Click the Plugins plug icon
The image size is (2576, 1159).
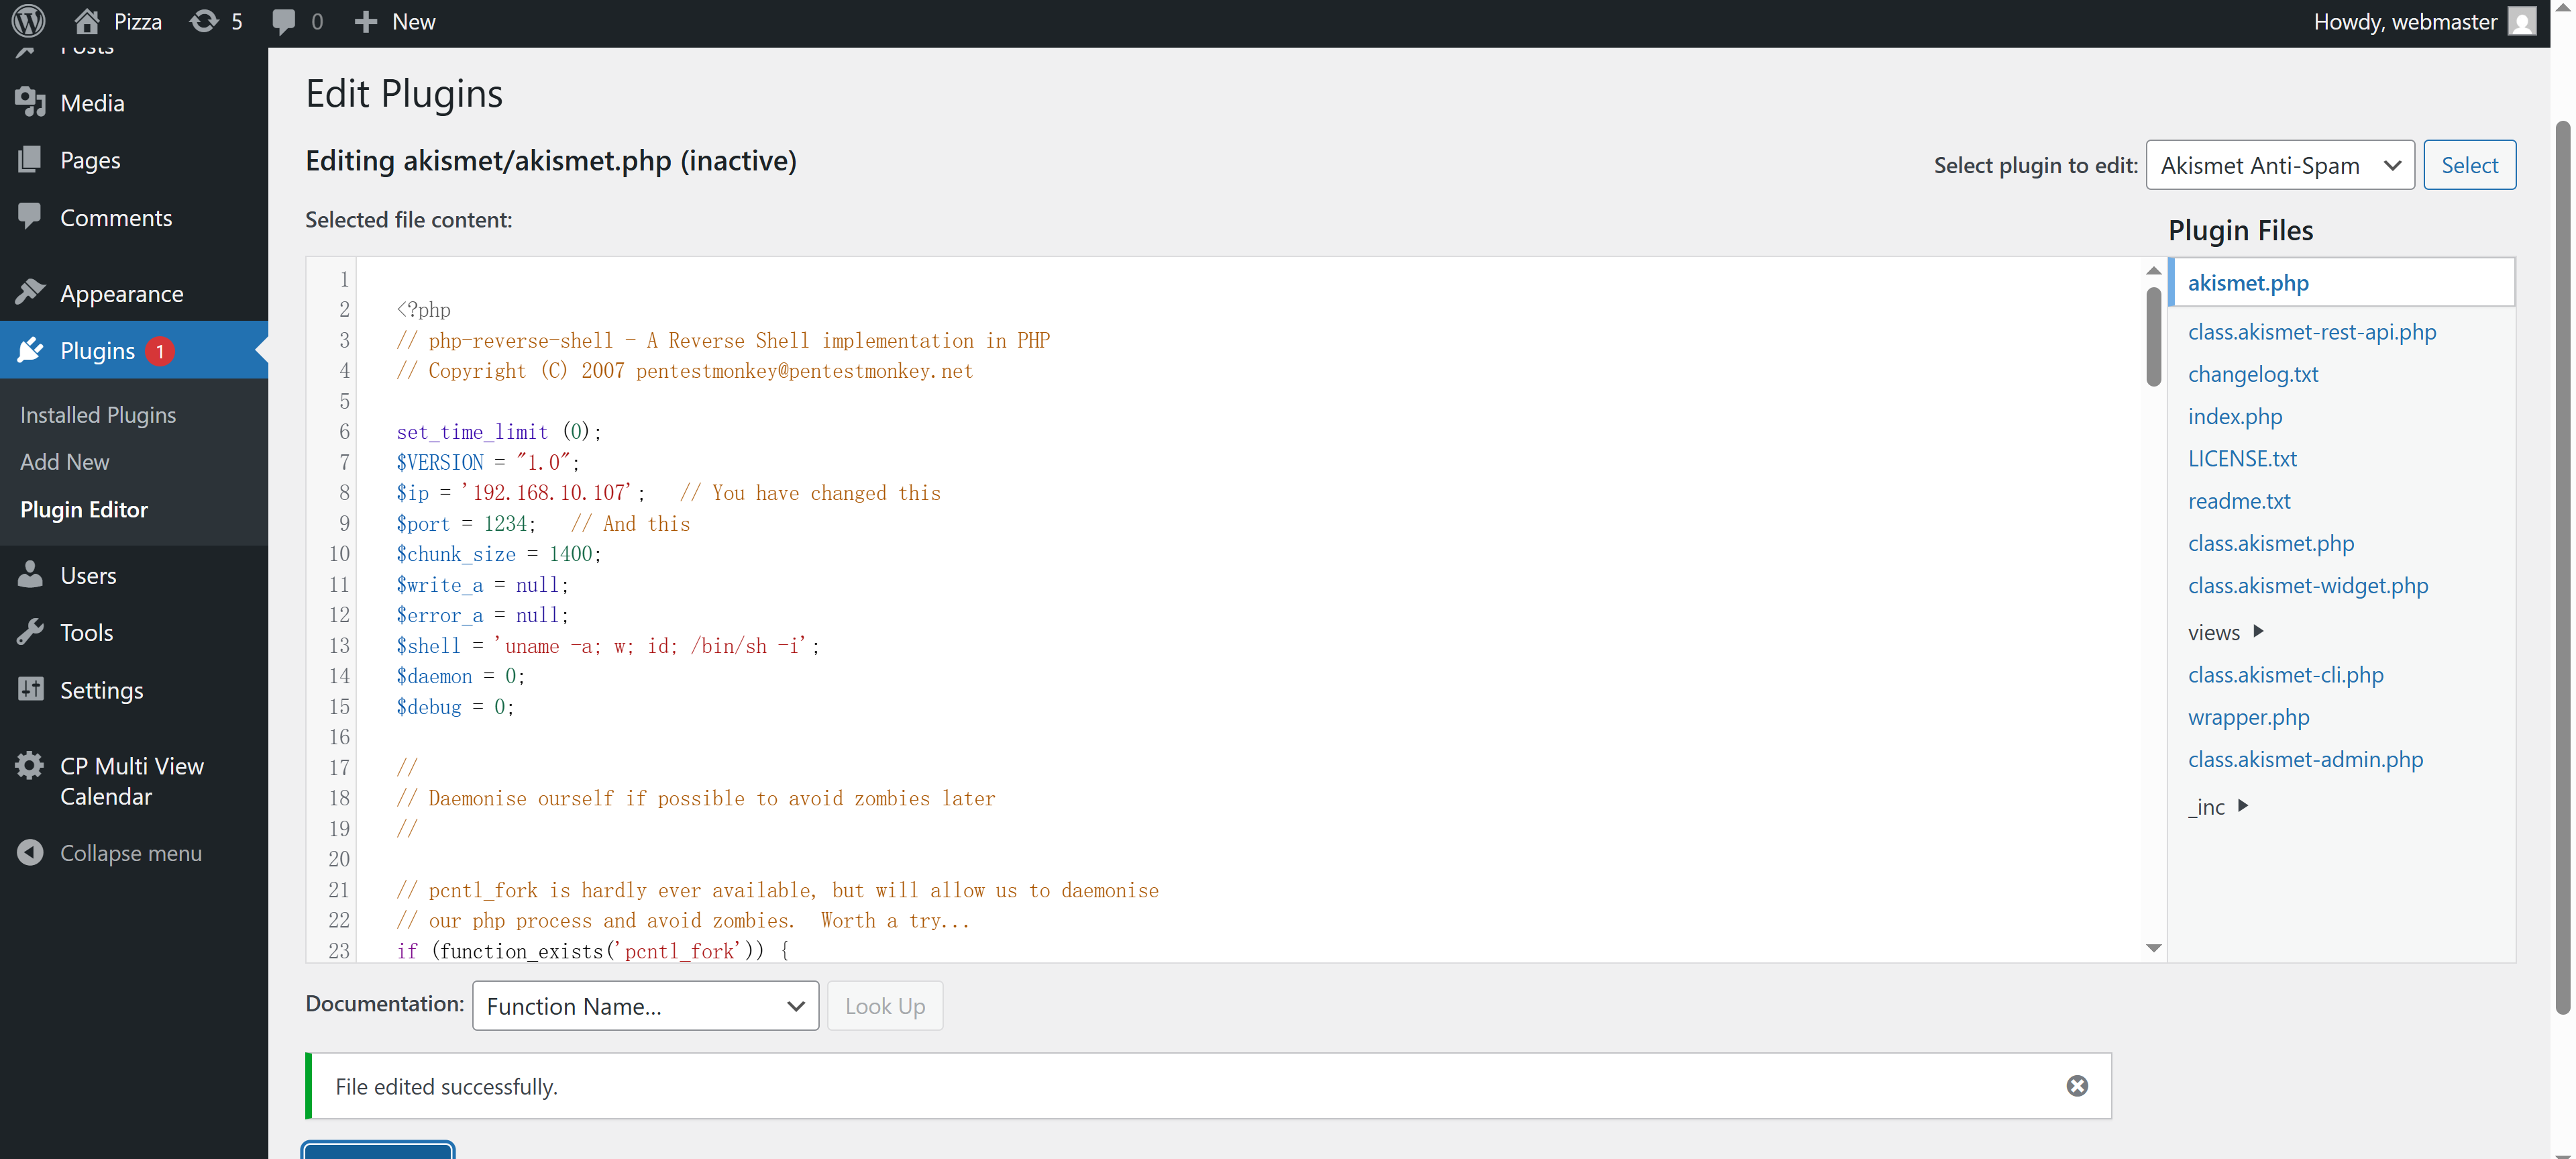pos(30,350)
